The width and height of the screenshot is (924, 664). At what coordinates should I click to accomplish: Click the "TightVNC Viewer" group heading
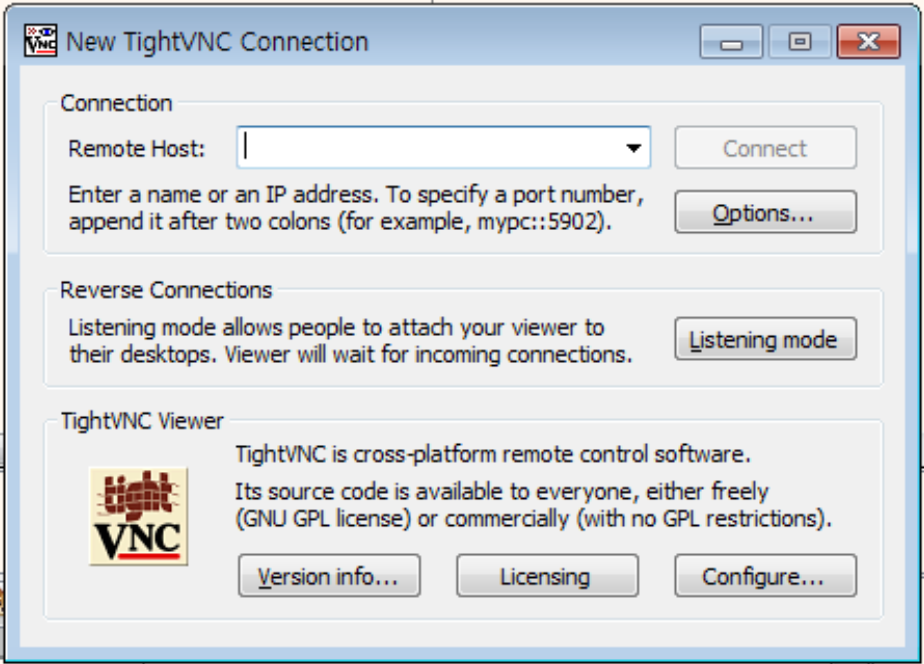(x=142, y=421)
